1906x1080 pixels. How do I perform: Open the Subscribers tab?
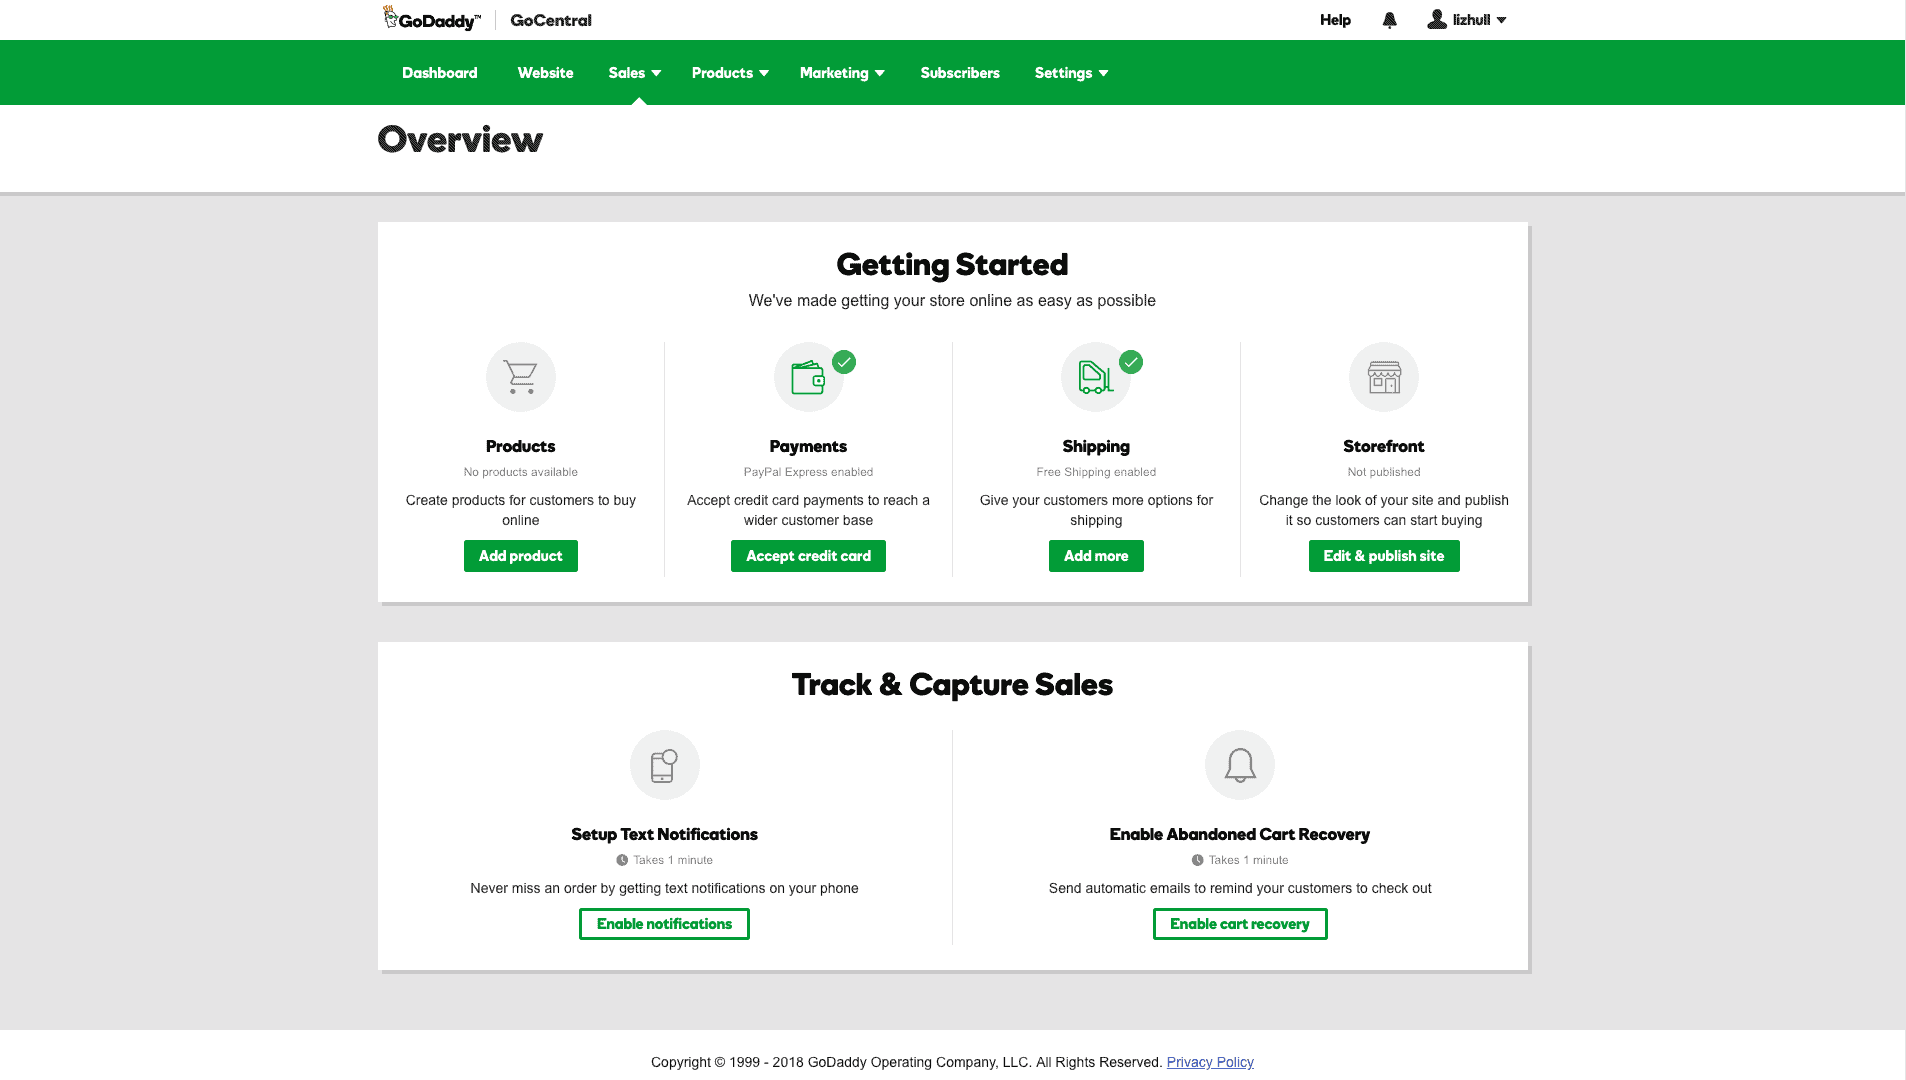point(960,73)
